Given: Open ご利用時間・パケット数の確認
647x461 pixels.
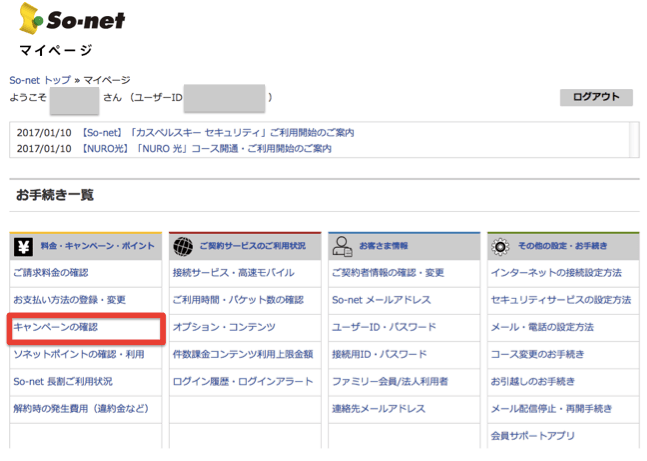Looking at the screenshot, I should (238, 300).
